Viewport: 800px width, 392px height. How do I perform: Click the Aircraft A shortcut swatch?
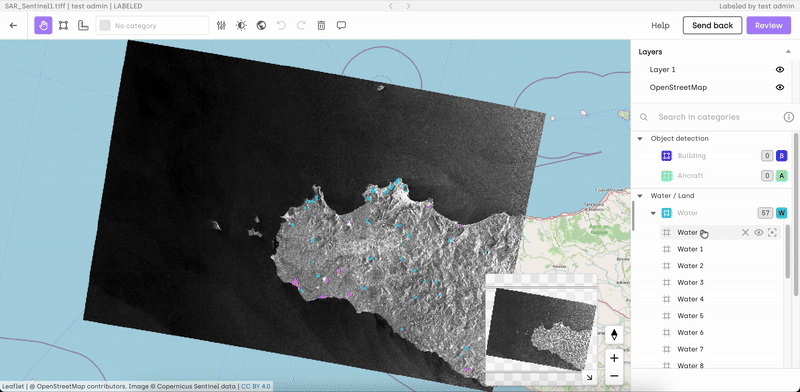coord(782,176)
